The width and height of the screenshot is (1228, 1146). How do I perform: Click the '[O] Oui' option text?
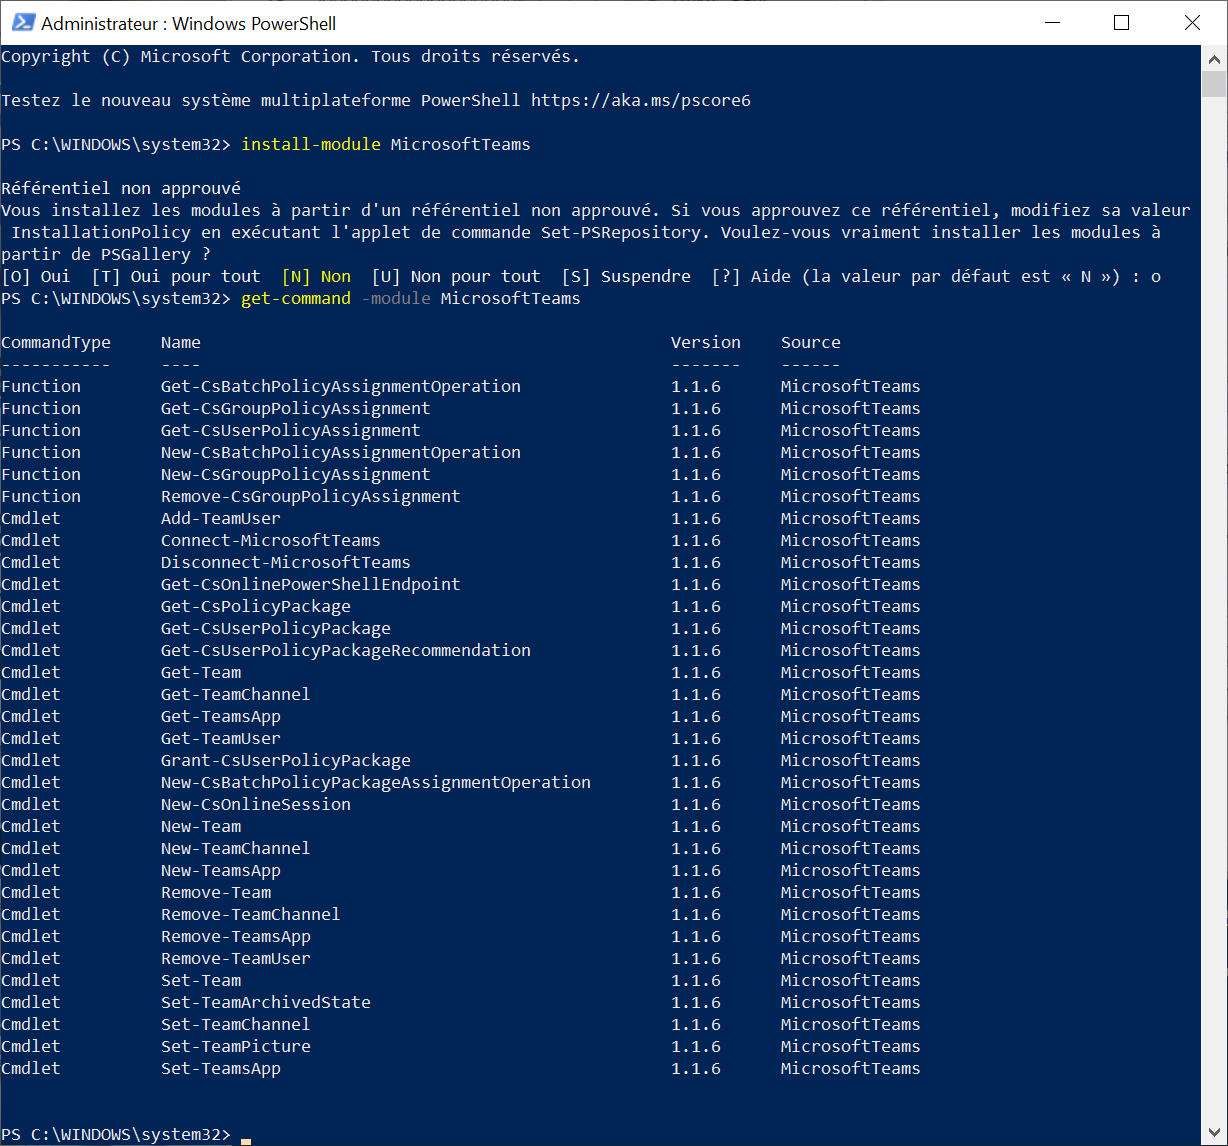36,276
